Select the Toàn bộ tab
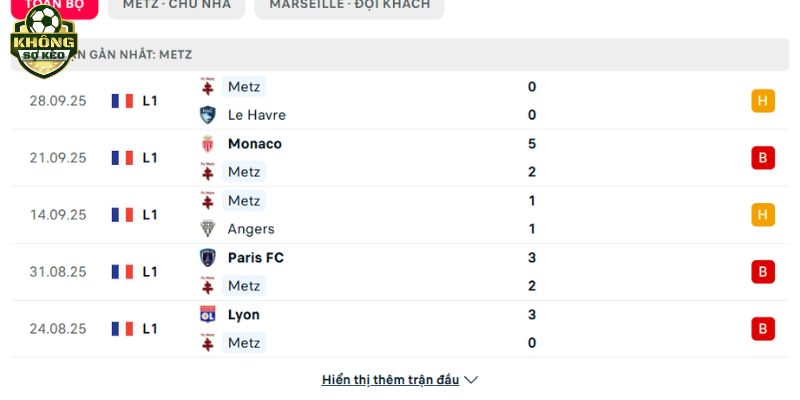Image resolution: width=800 pixels, height=400 pixels. [x=55, y=5]
